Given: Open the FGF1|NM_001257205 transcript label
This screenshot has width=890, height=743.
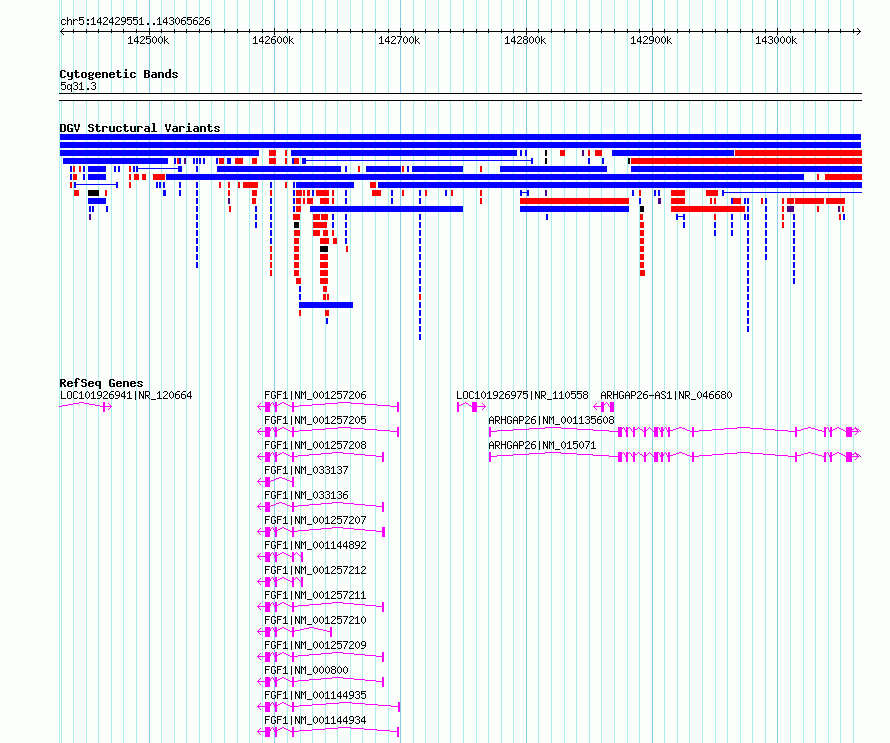Looking at the screenshot, I should 315,420.
